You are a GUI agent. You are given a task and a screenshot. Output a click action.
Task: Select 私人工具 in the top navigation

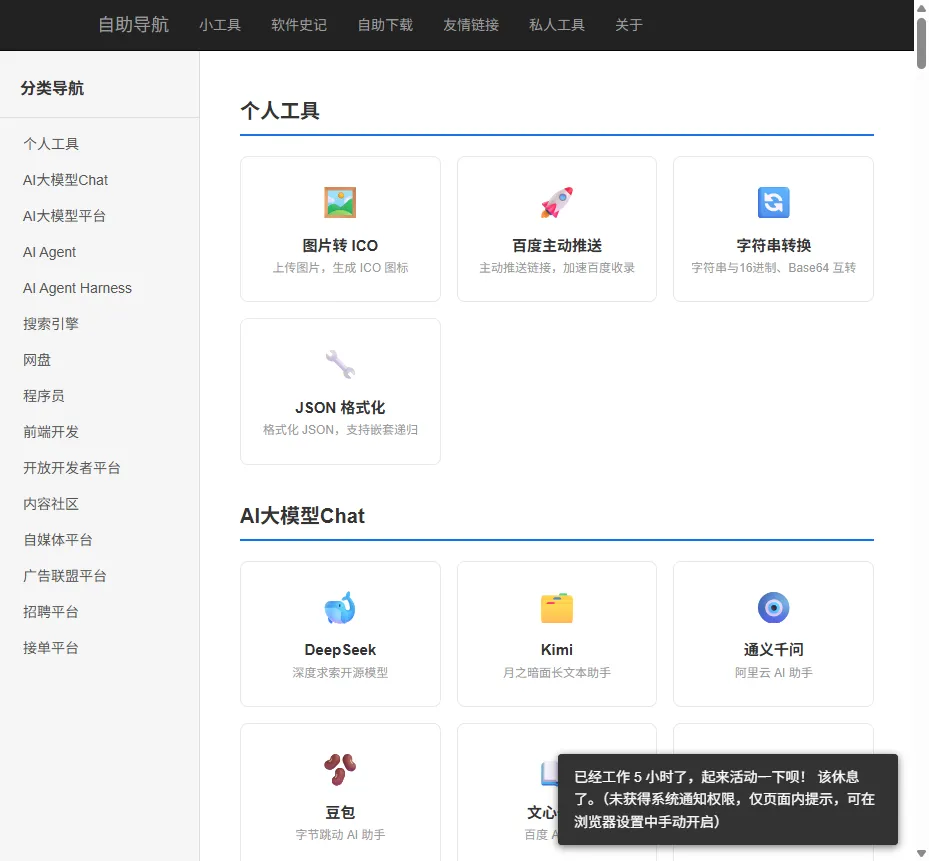[x=557, y=25]
